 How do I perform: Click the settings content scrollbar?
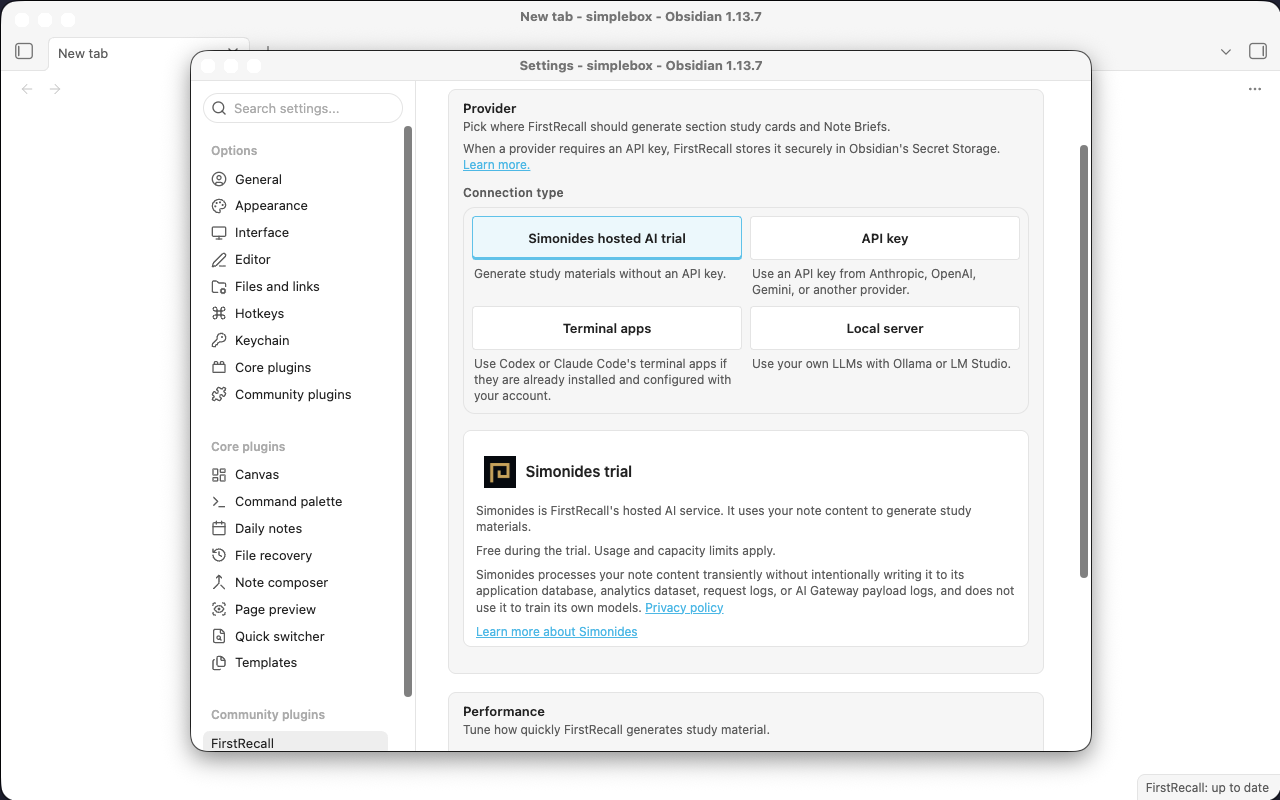click(1084, 361)
